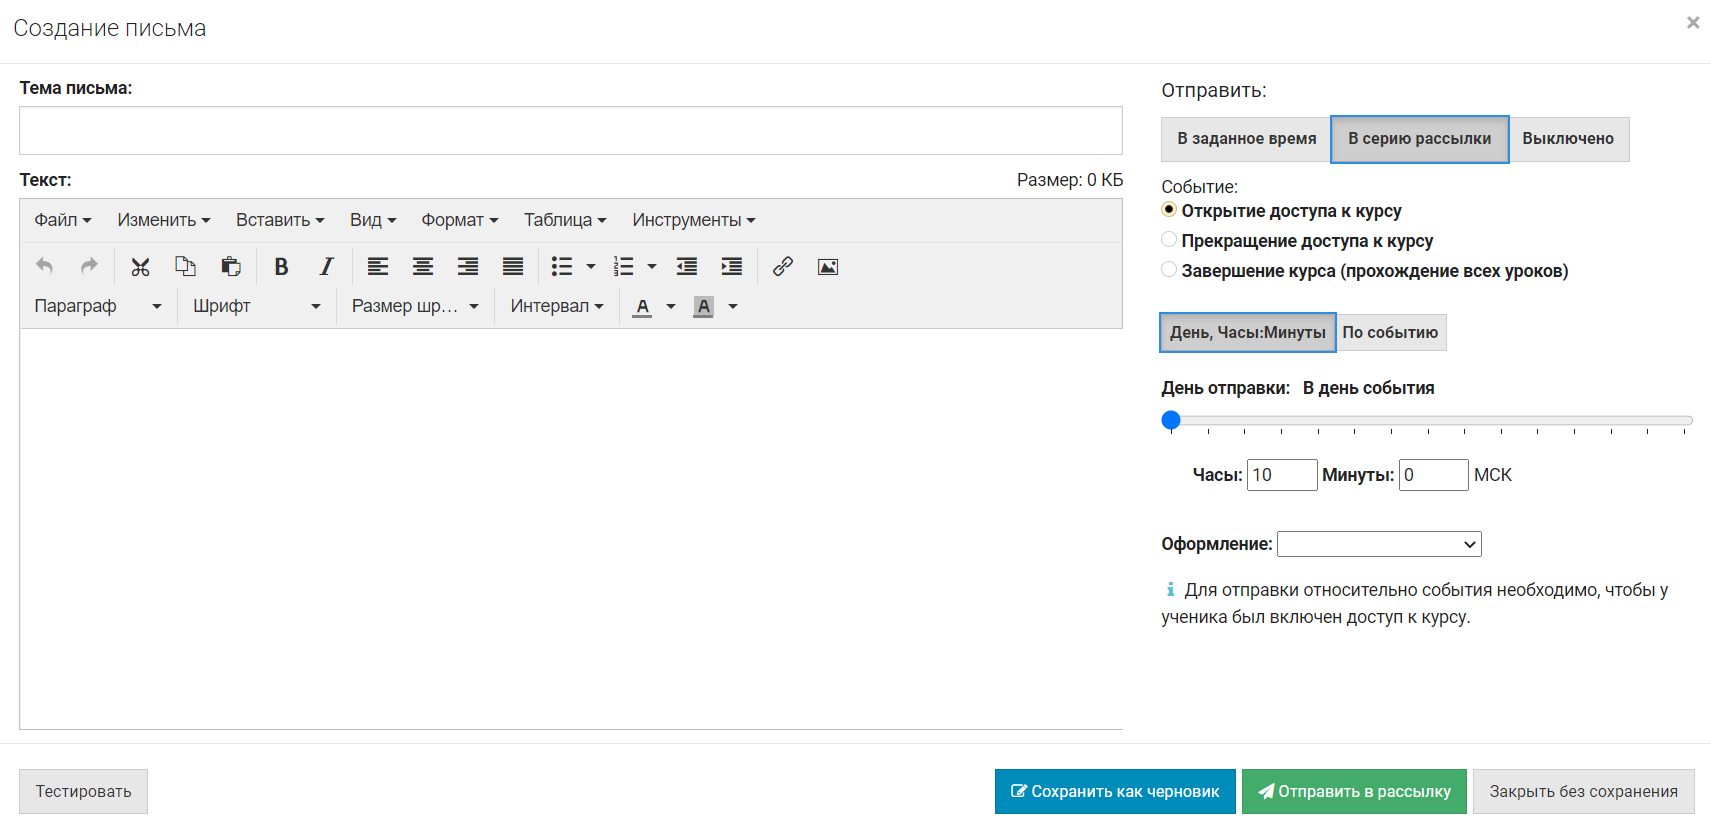Click the Copy icon in toolbar

tap(185, 267)
